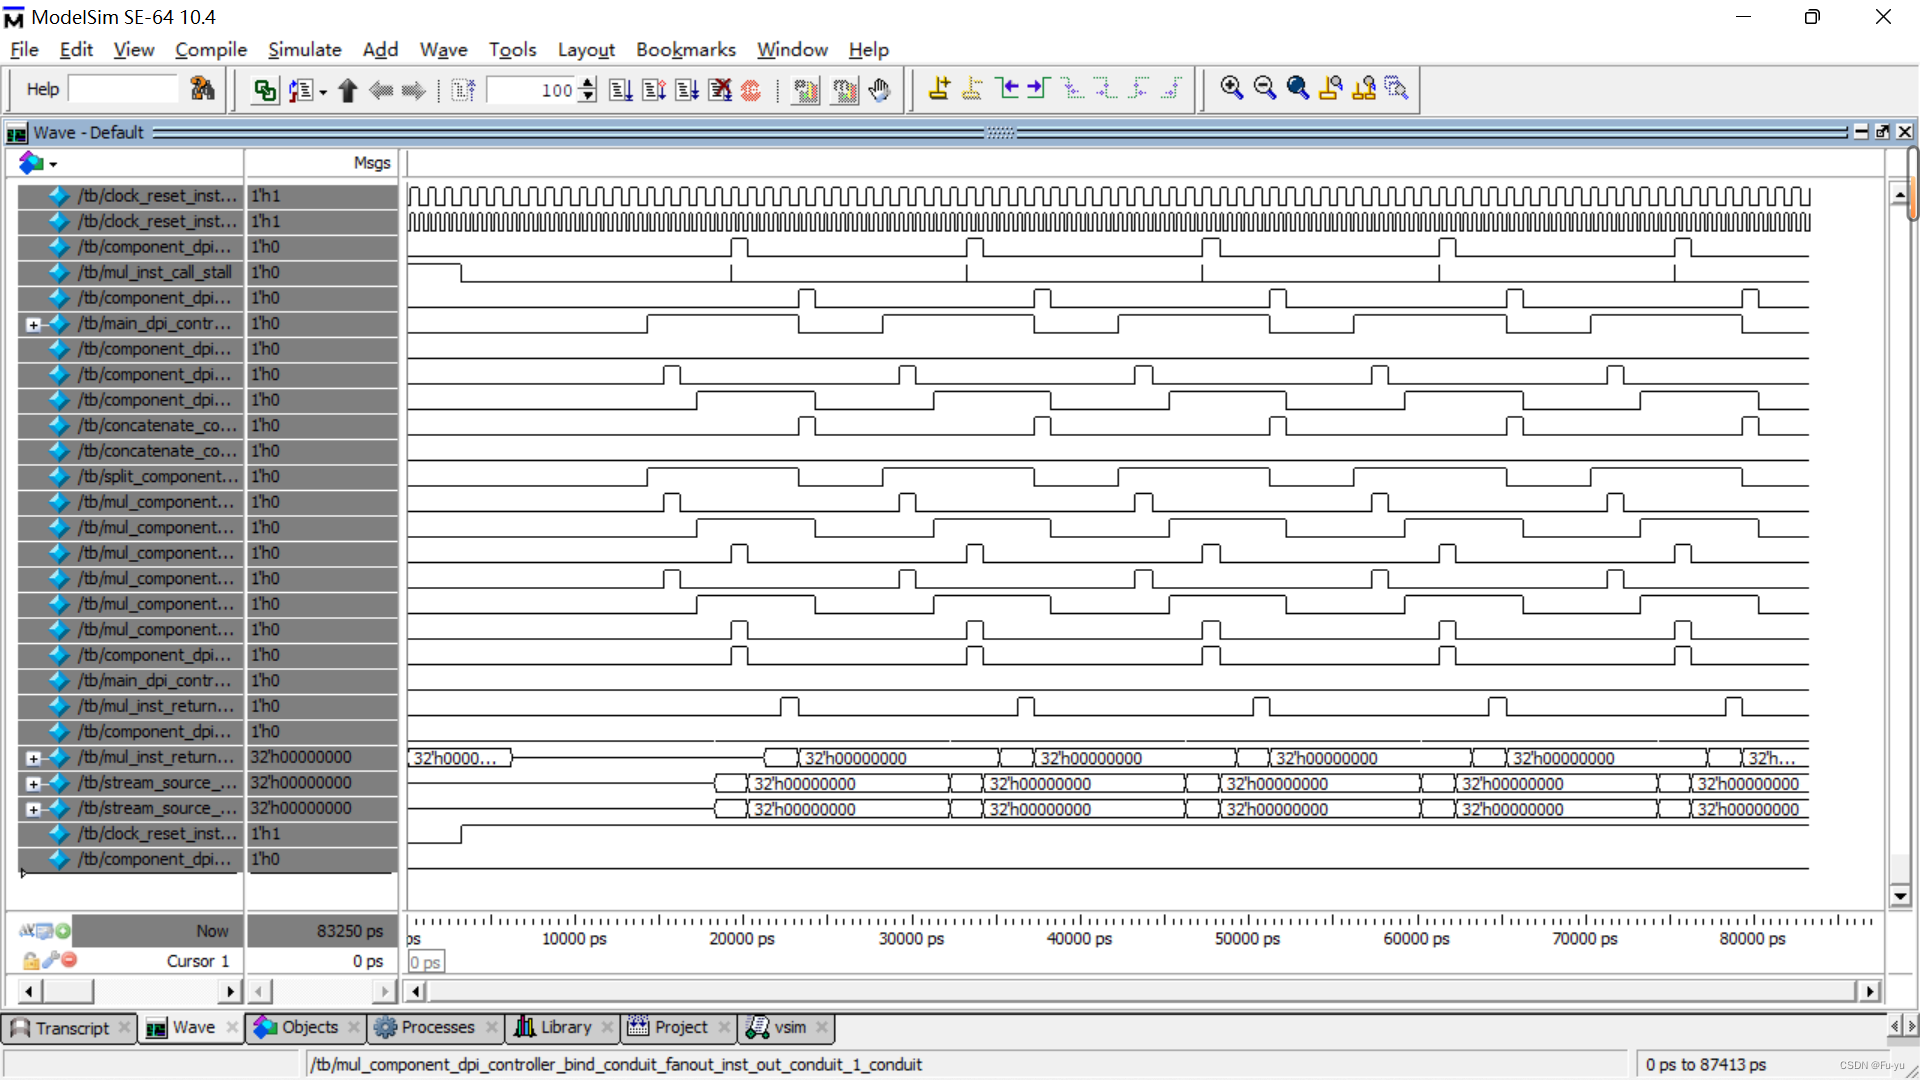1920x1080 pixels.
Task: Expand the /tb/main_dpi_contr signal bus
Action: pyautogui.click(x=33, y=324)
